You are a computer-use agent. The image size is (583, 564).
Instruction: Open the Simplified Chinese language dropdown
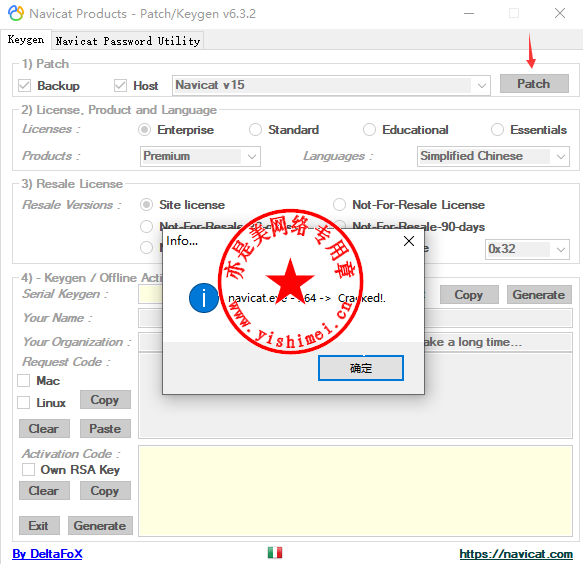click(x=493, y=156)
